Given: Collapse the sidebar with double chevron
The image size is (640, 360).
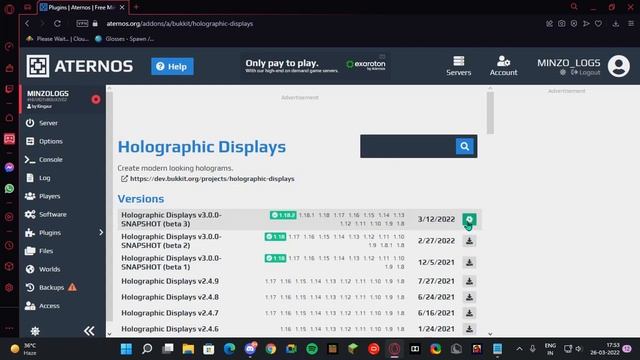Looking at the screenshot, I should tap(89, 331).
